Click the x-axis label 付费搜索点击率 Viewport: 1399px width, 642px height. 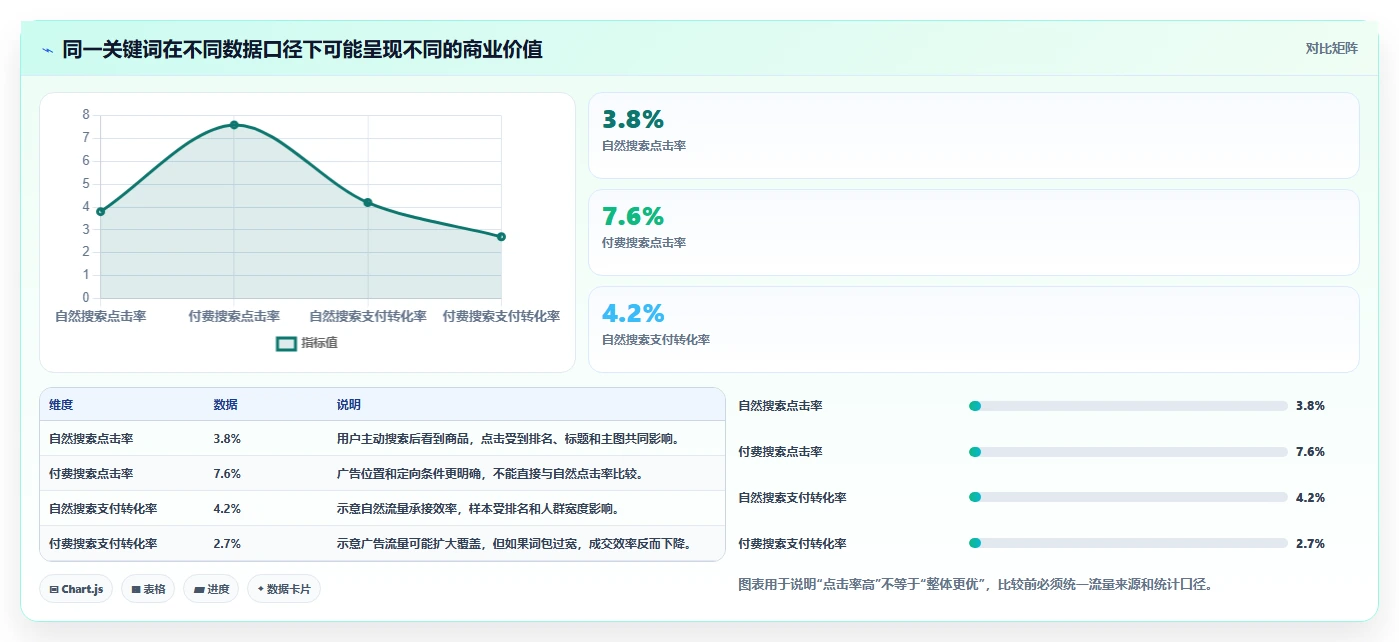point(234,316)
